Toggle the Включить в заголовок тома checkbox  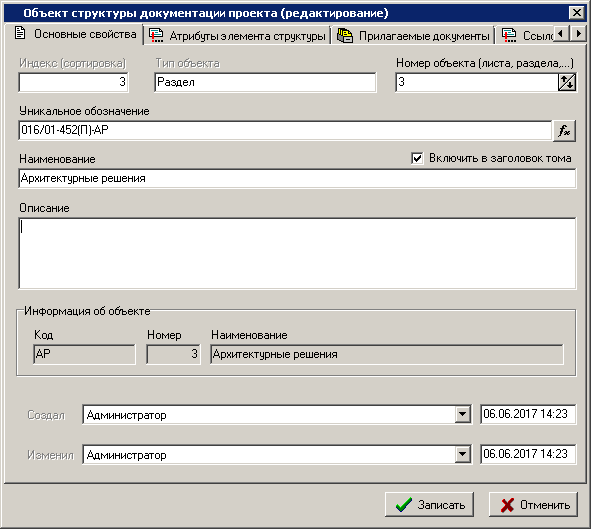pos(417,158)
